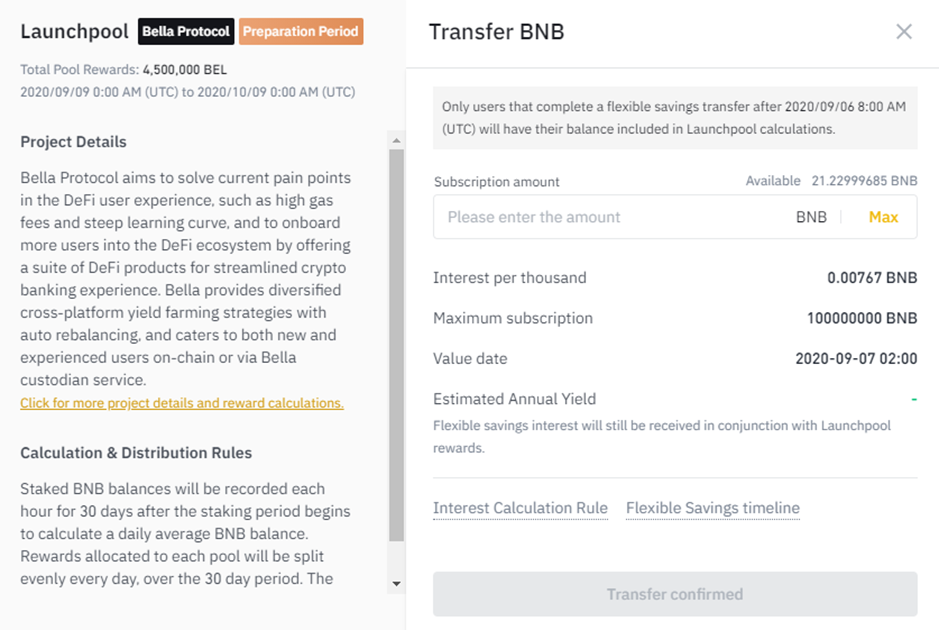
Task: Click the flexible savings transfer notice box
Action: [x=675, y=118]
